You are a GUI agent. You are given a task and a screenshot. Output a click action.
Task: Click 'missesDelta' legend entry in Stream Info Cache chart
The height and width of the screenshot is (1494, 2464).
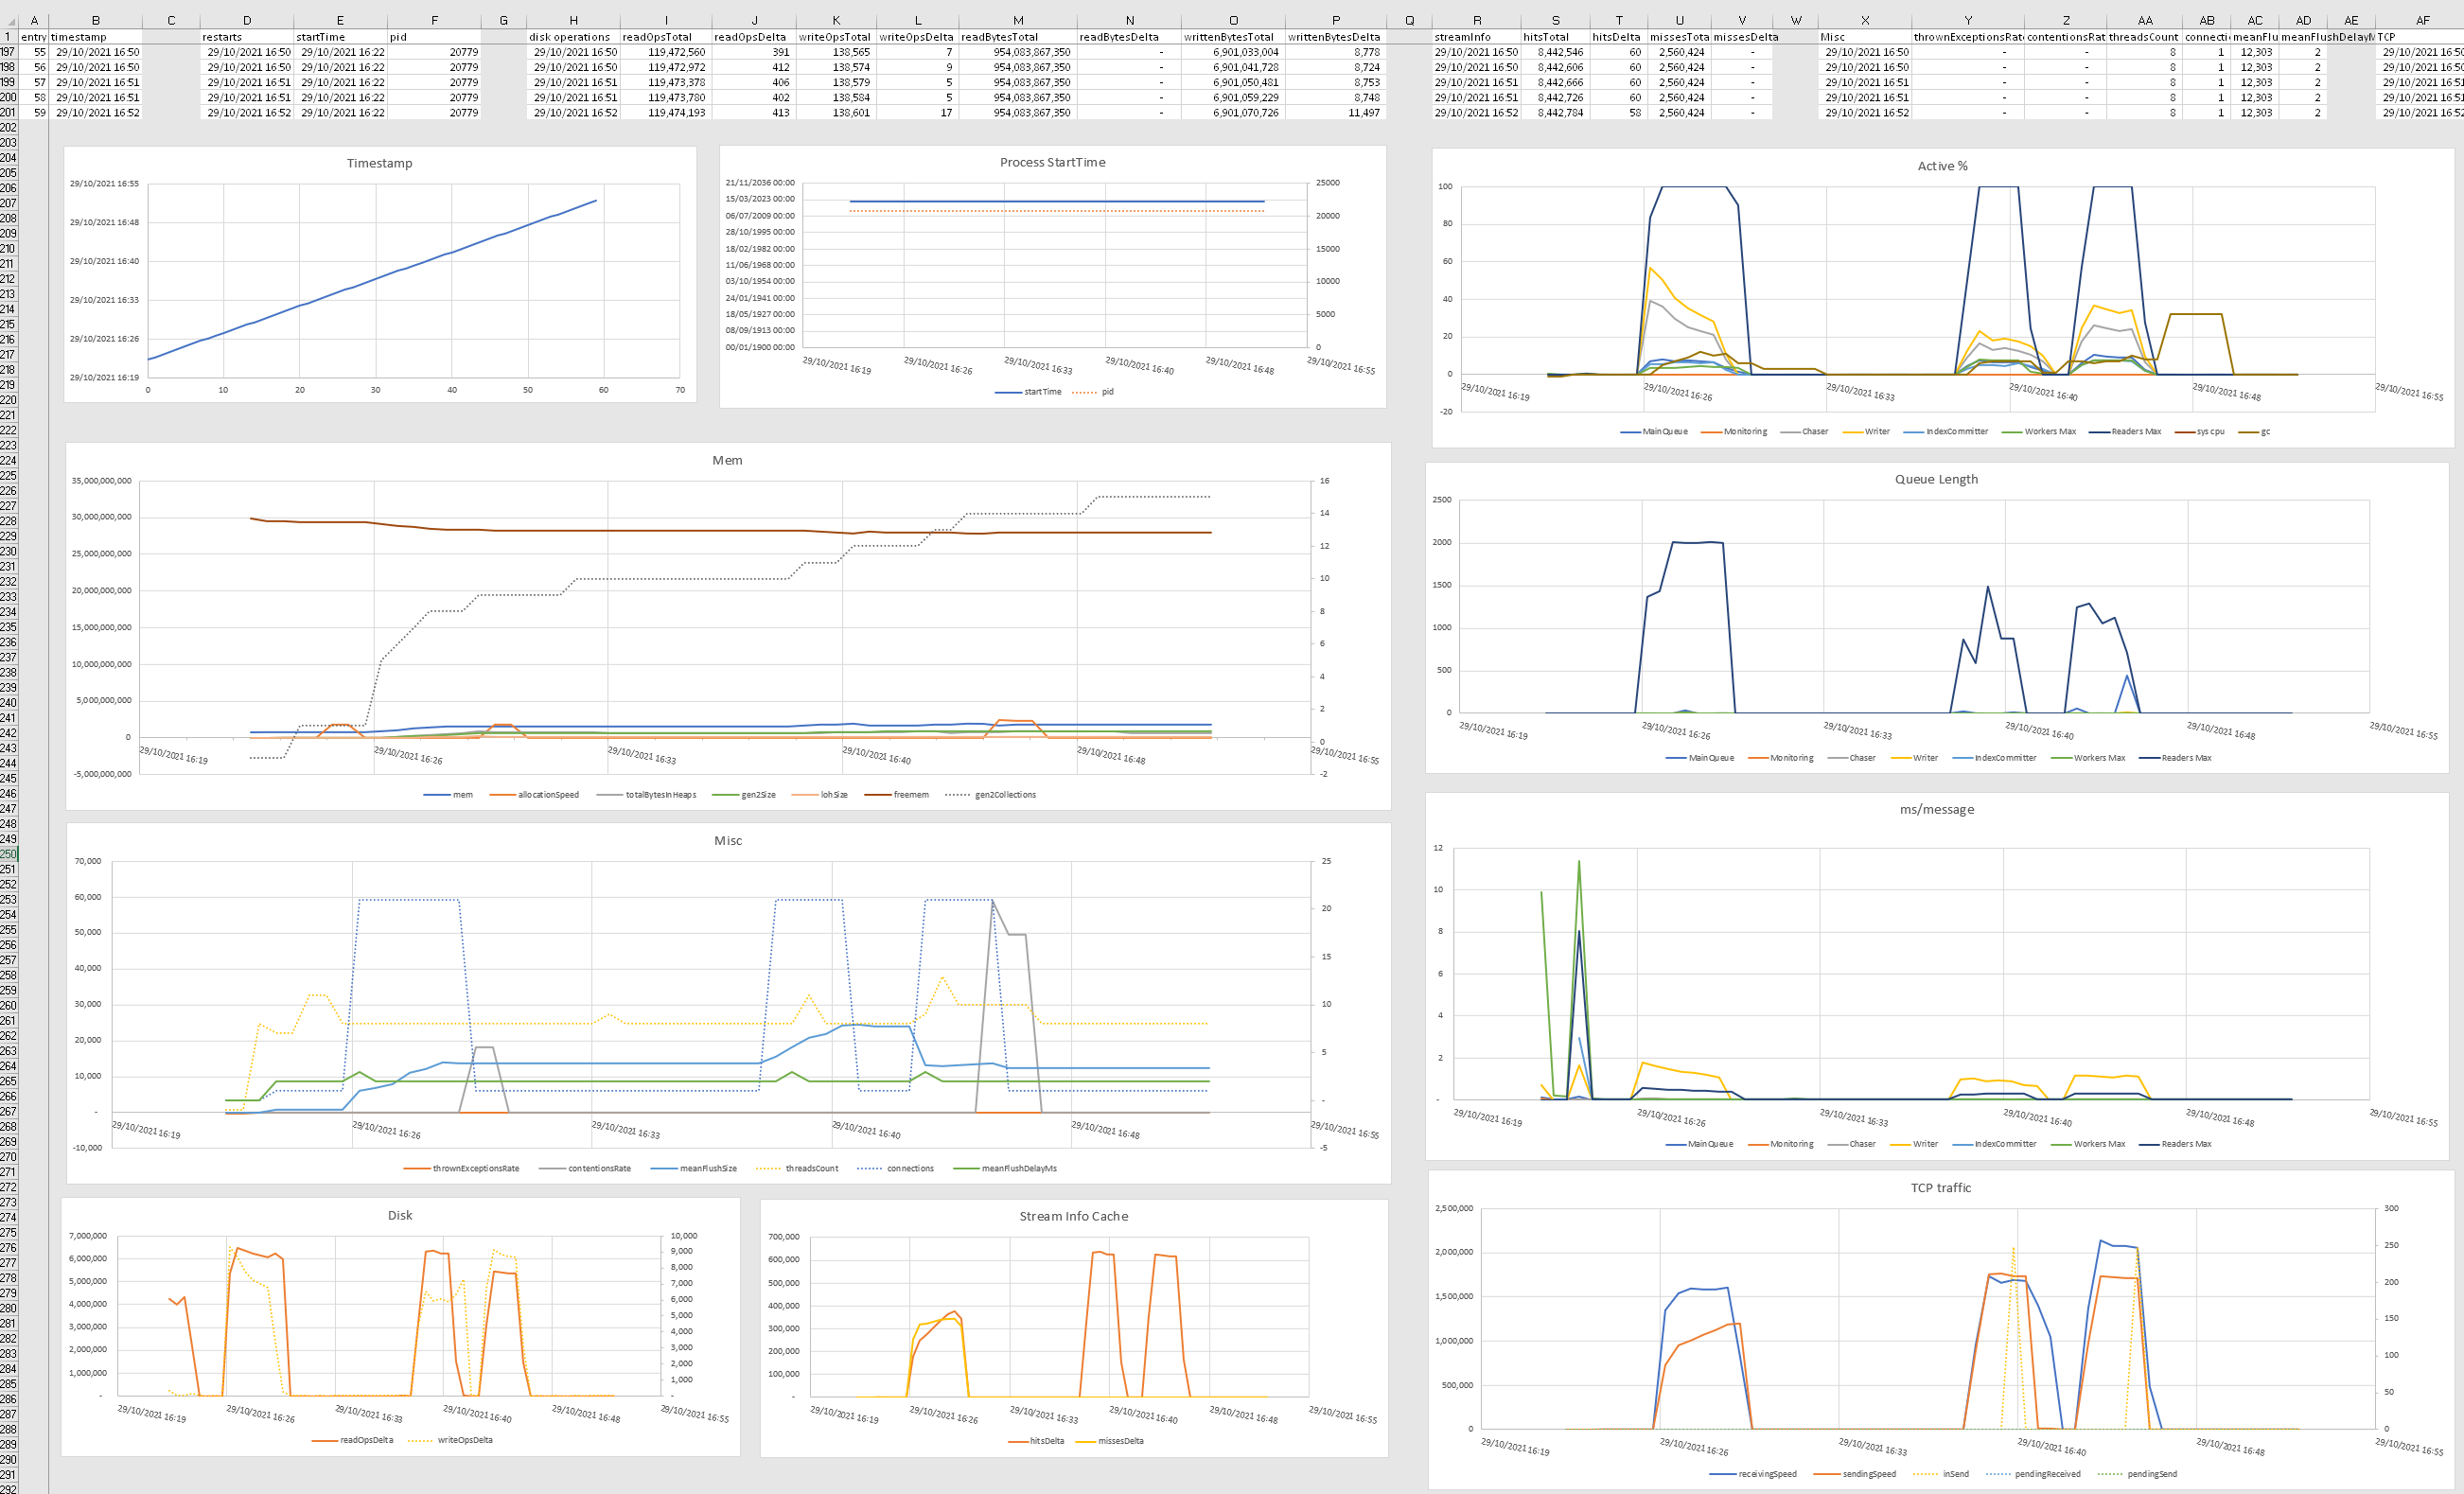(x=1109, y=1441)
